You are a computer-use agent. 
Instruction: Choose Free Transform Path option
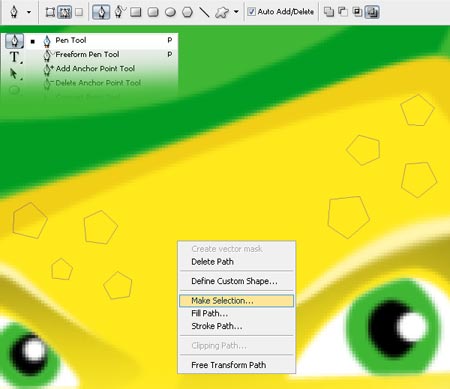pos(236,365)
